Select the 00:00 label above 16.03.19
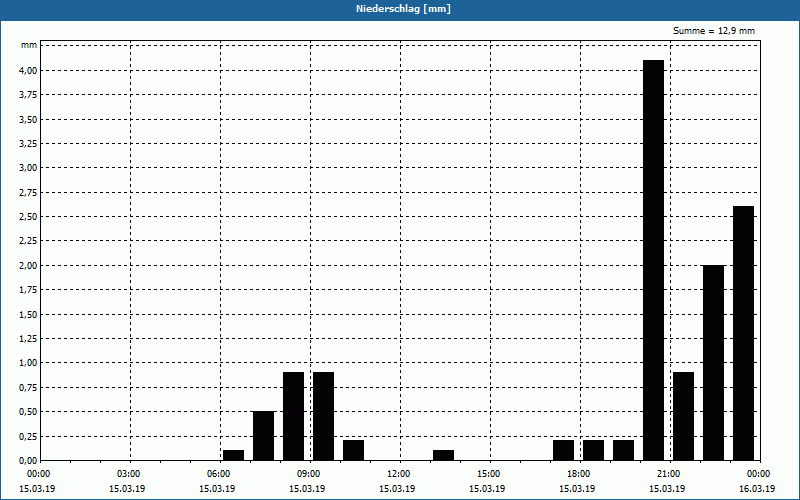800x500 pixels. 758,474
